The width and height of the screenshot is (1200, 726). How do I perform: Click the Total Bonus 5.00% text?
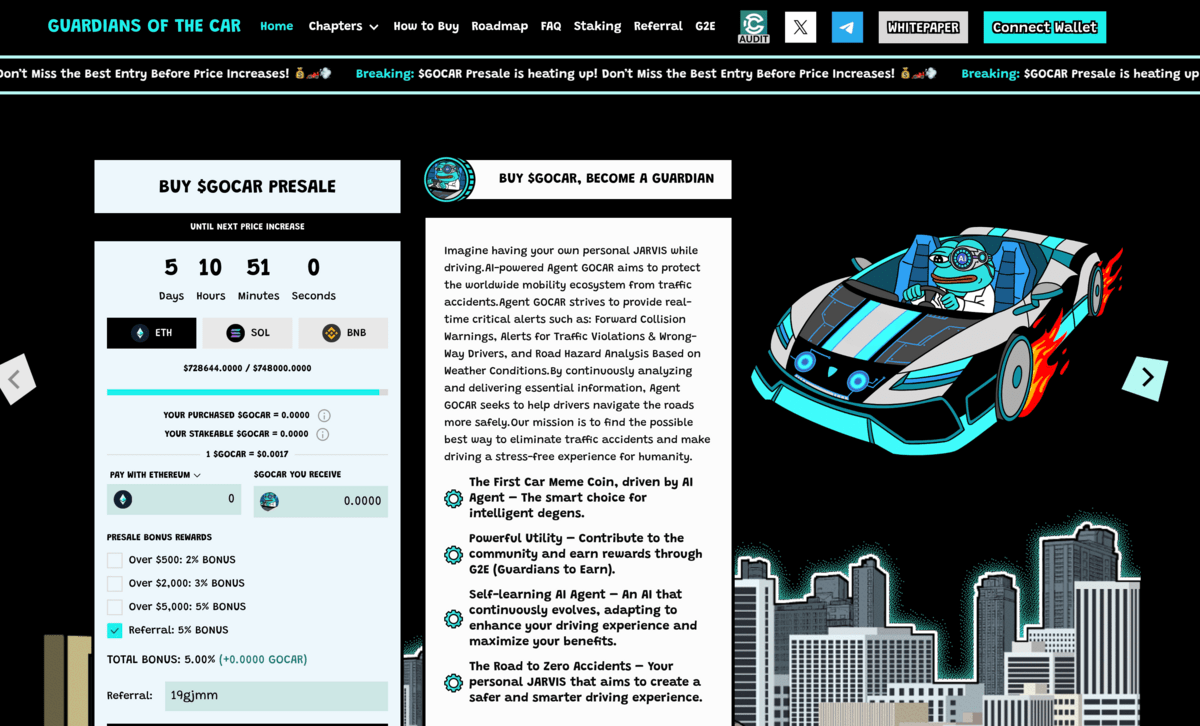[207, 660]
